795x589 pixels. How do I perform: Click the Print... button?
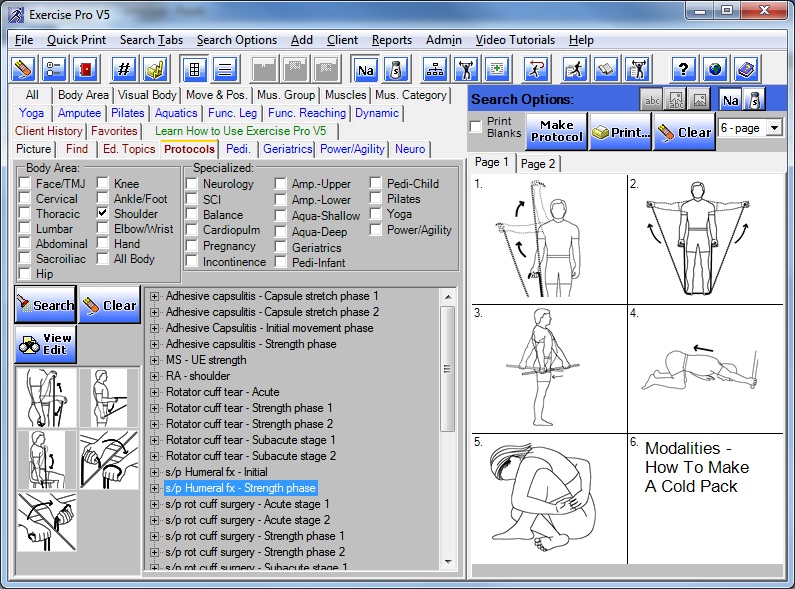click(621, 131)
